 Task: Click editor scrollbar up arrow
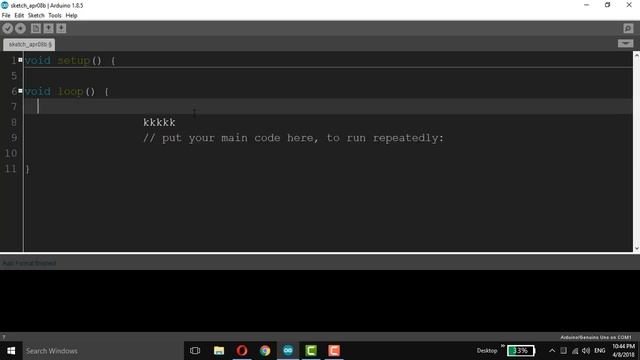[636, 55]
